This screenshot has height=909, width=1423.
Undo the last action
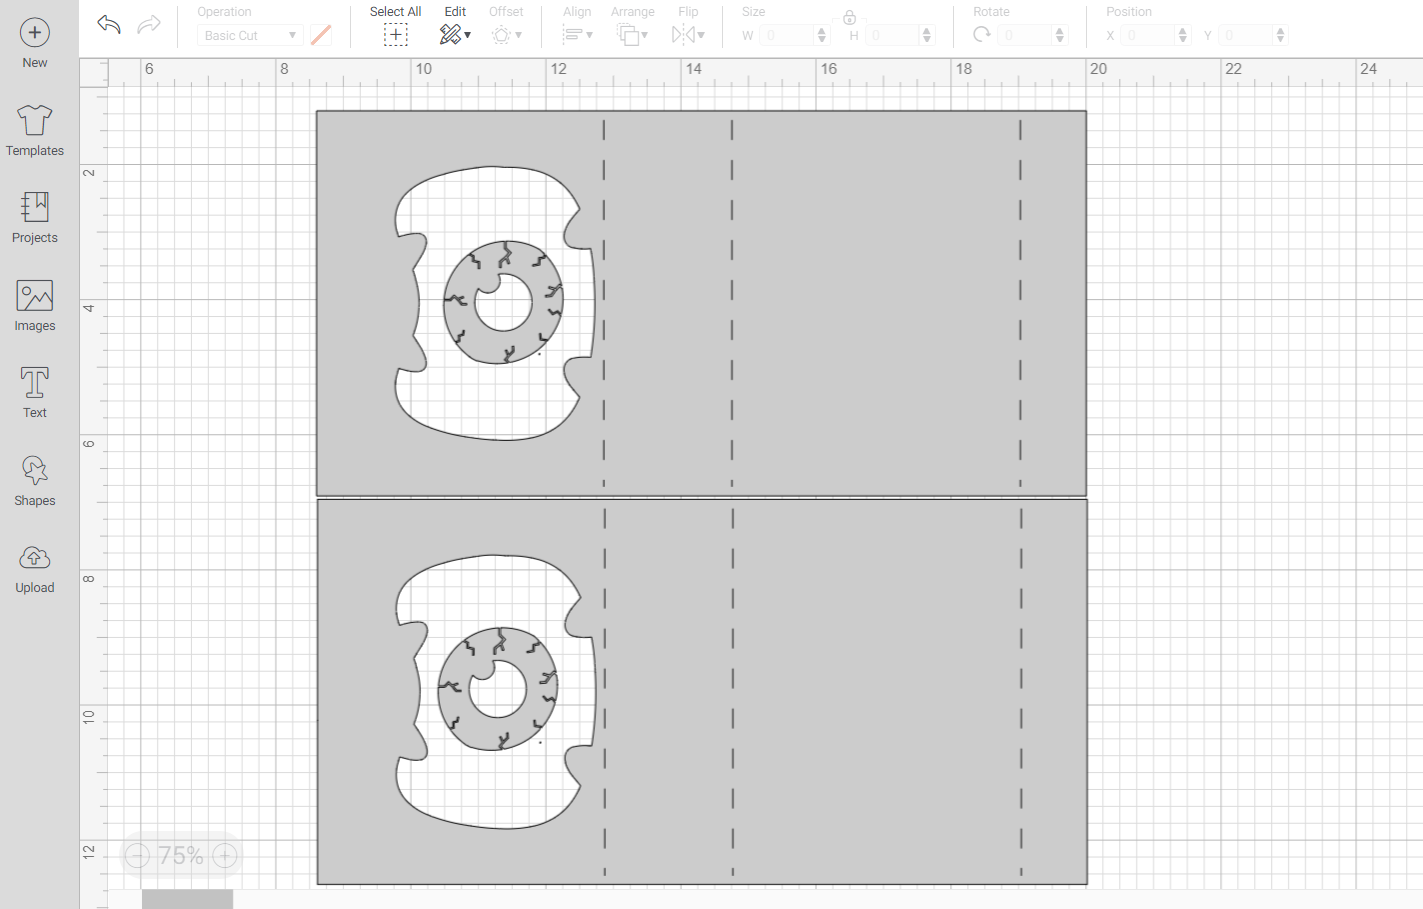(108, 24)
